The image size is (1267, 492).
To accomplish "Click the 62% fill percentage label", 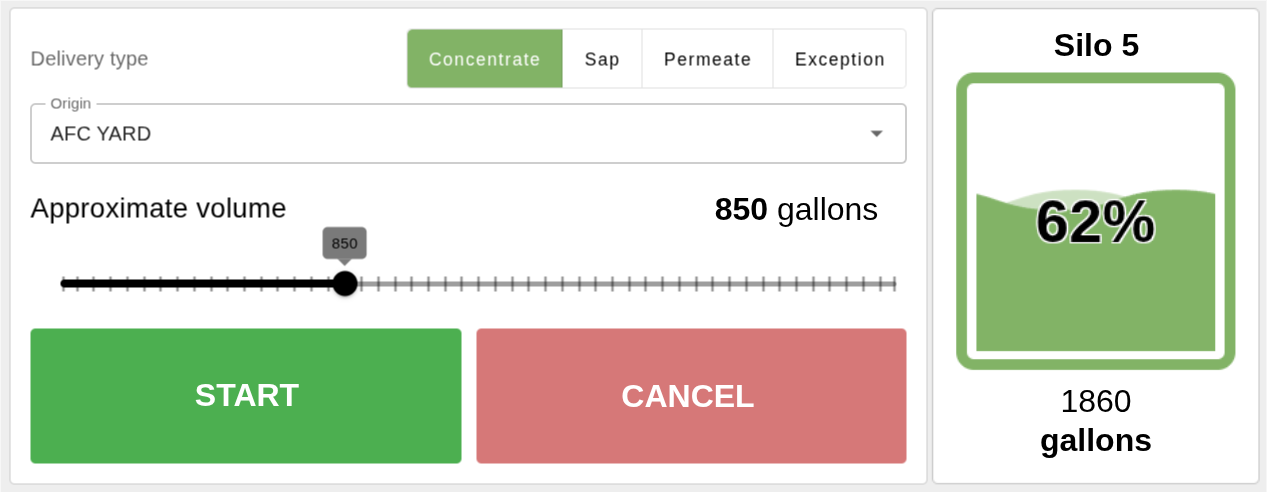I will point(1096,222).
